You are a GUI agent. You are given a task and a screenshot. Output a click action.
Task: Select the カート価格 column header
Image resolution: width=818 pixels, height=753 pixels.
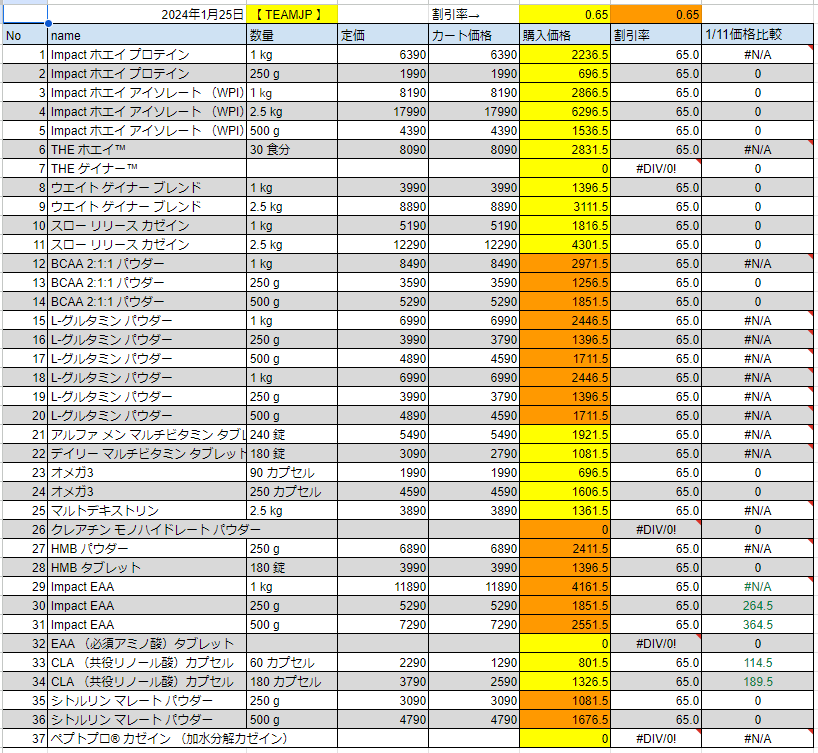[474, 35]
